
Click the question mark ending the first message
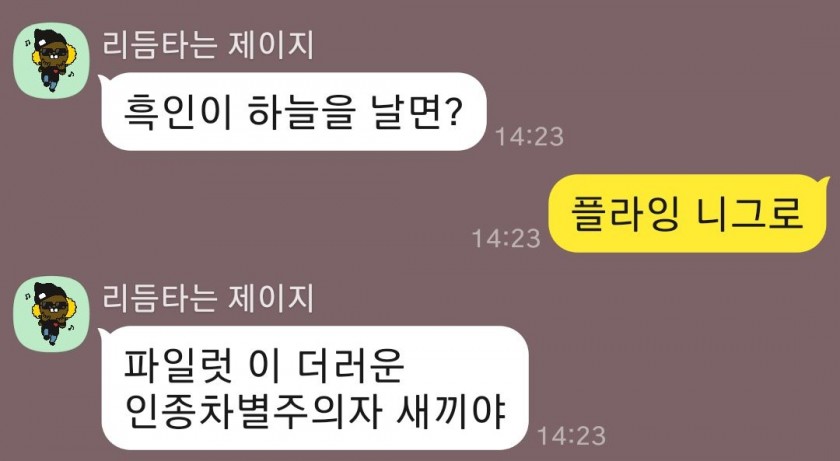(453, 110)
